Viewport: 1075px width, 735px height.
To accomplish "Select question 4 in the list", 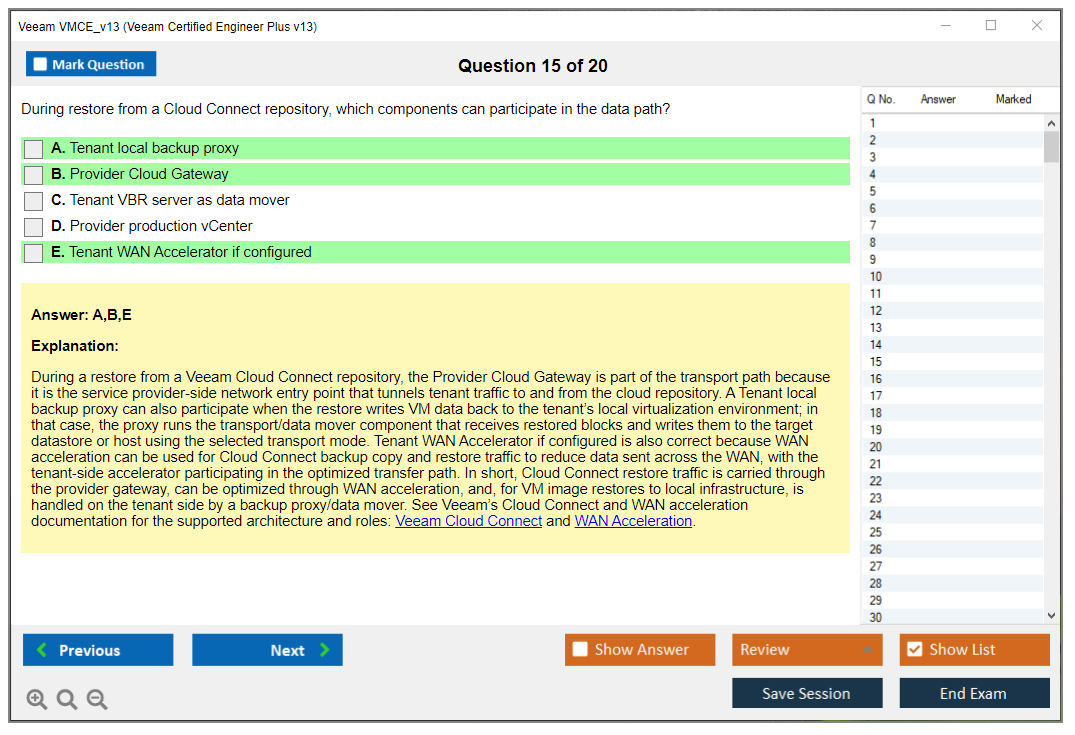I will click(x=952, y=174).
